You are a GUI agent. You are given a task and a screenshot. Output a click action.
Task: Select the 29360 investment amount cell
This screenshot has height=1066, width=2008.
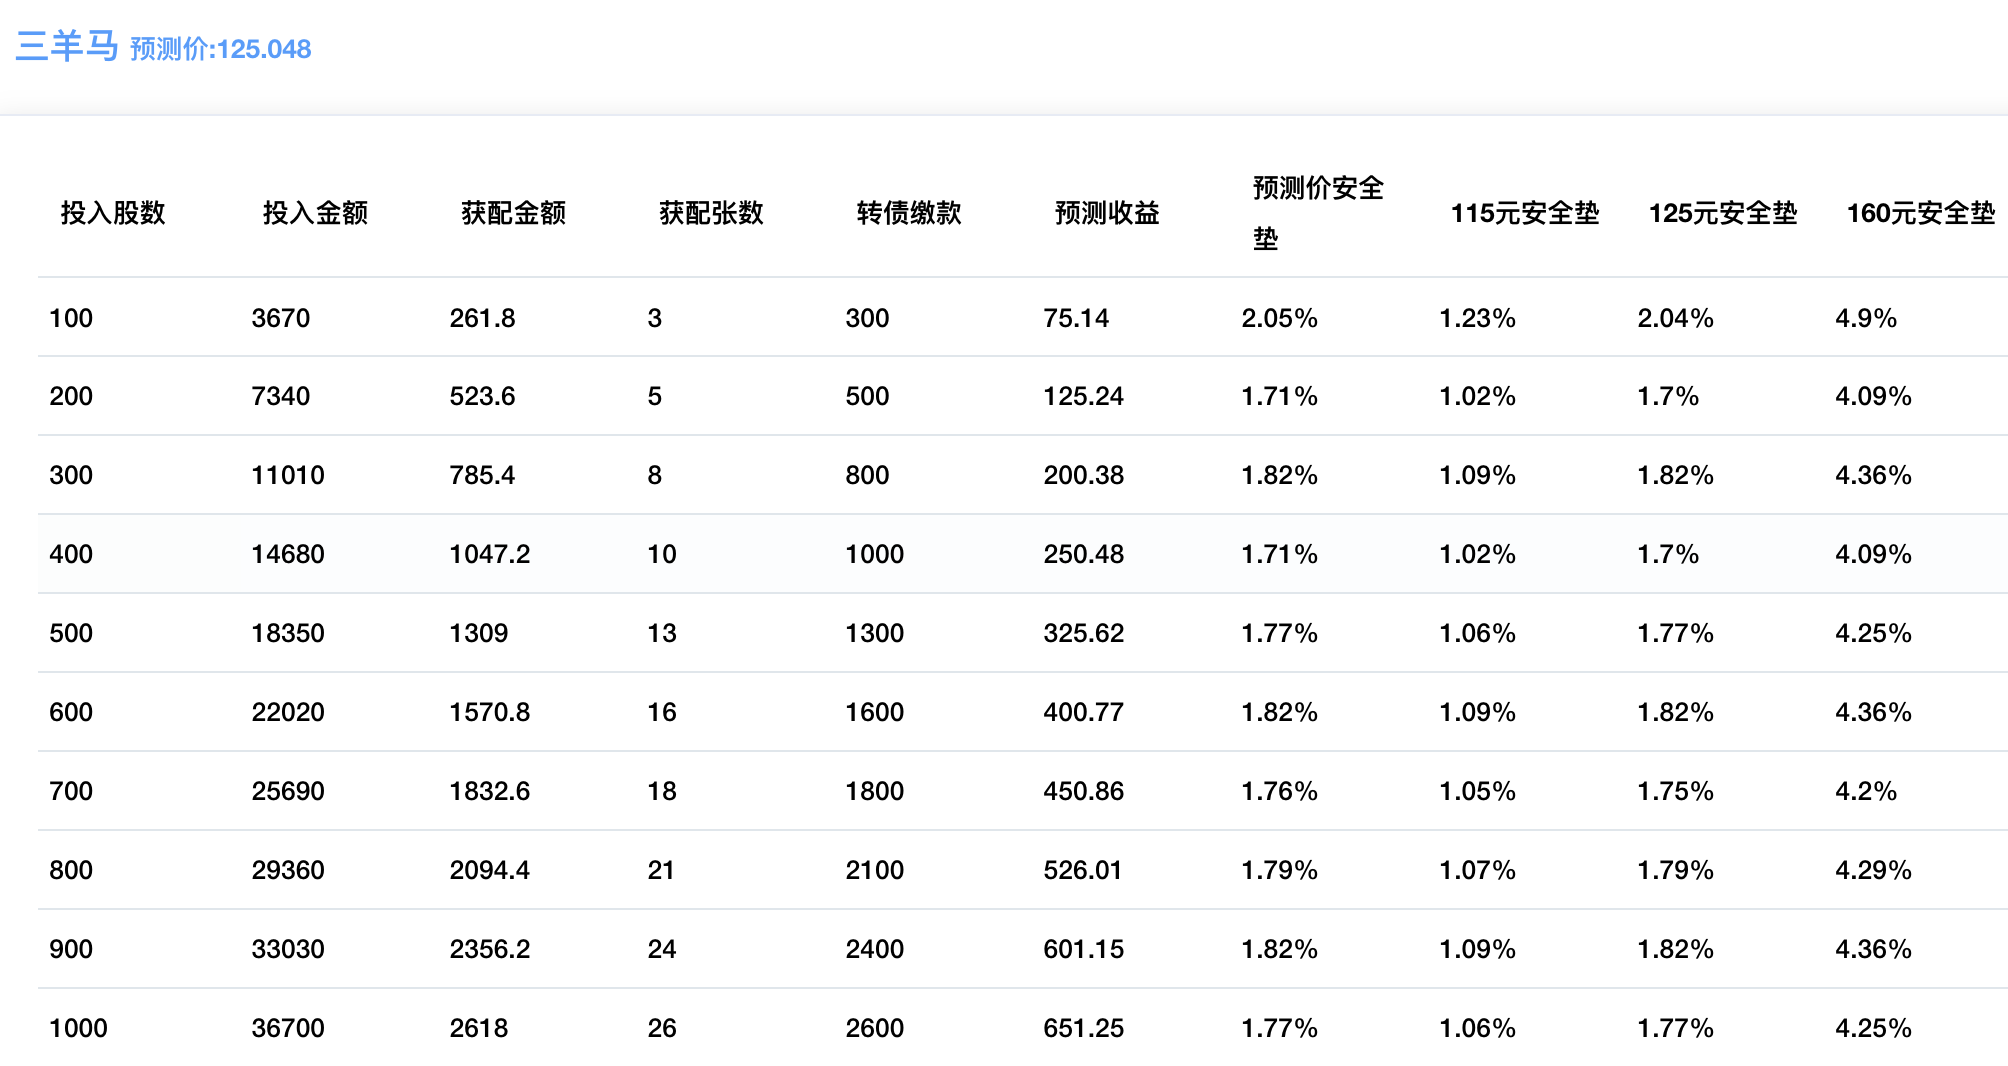tap(288, 870)
